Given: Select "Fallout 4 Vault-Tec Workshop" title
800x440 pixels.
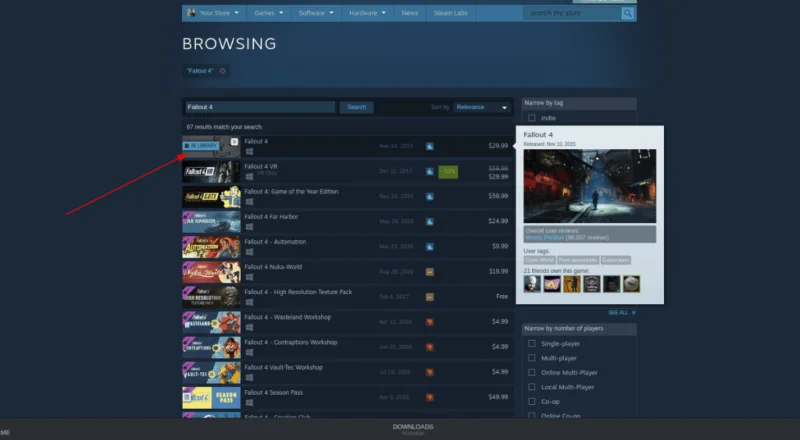Looking at the screenshot, I should [x=283, y=367].
